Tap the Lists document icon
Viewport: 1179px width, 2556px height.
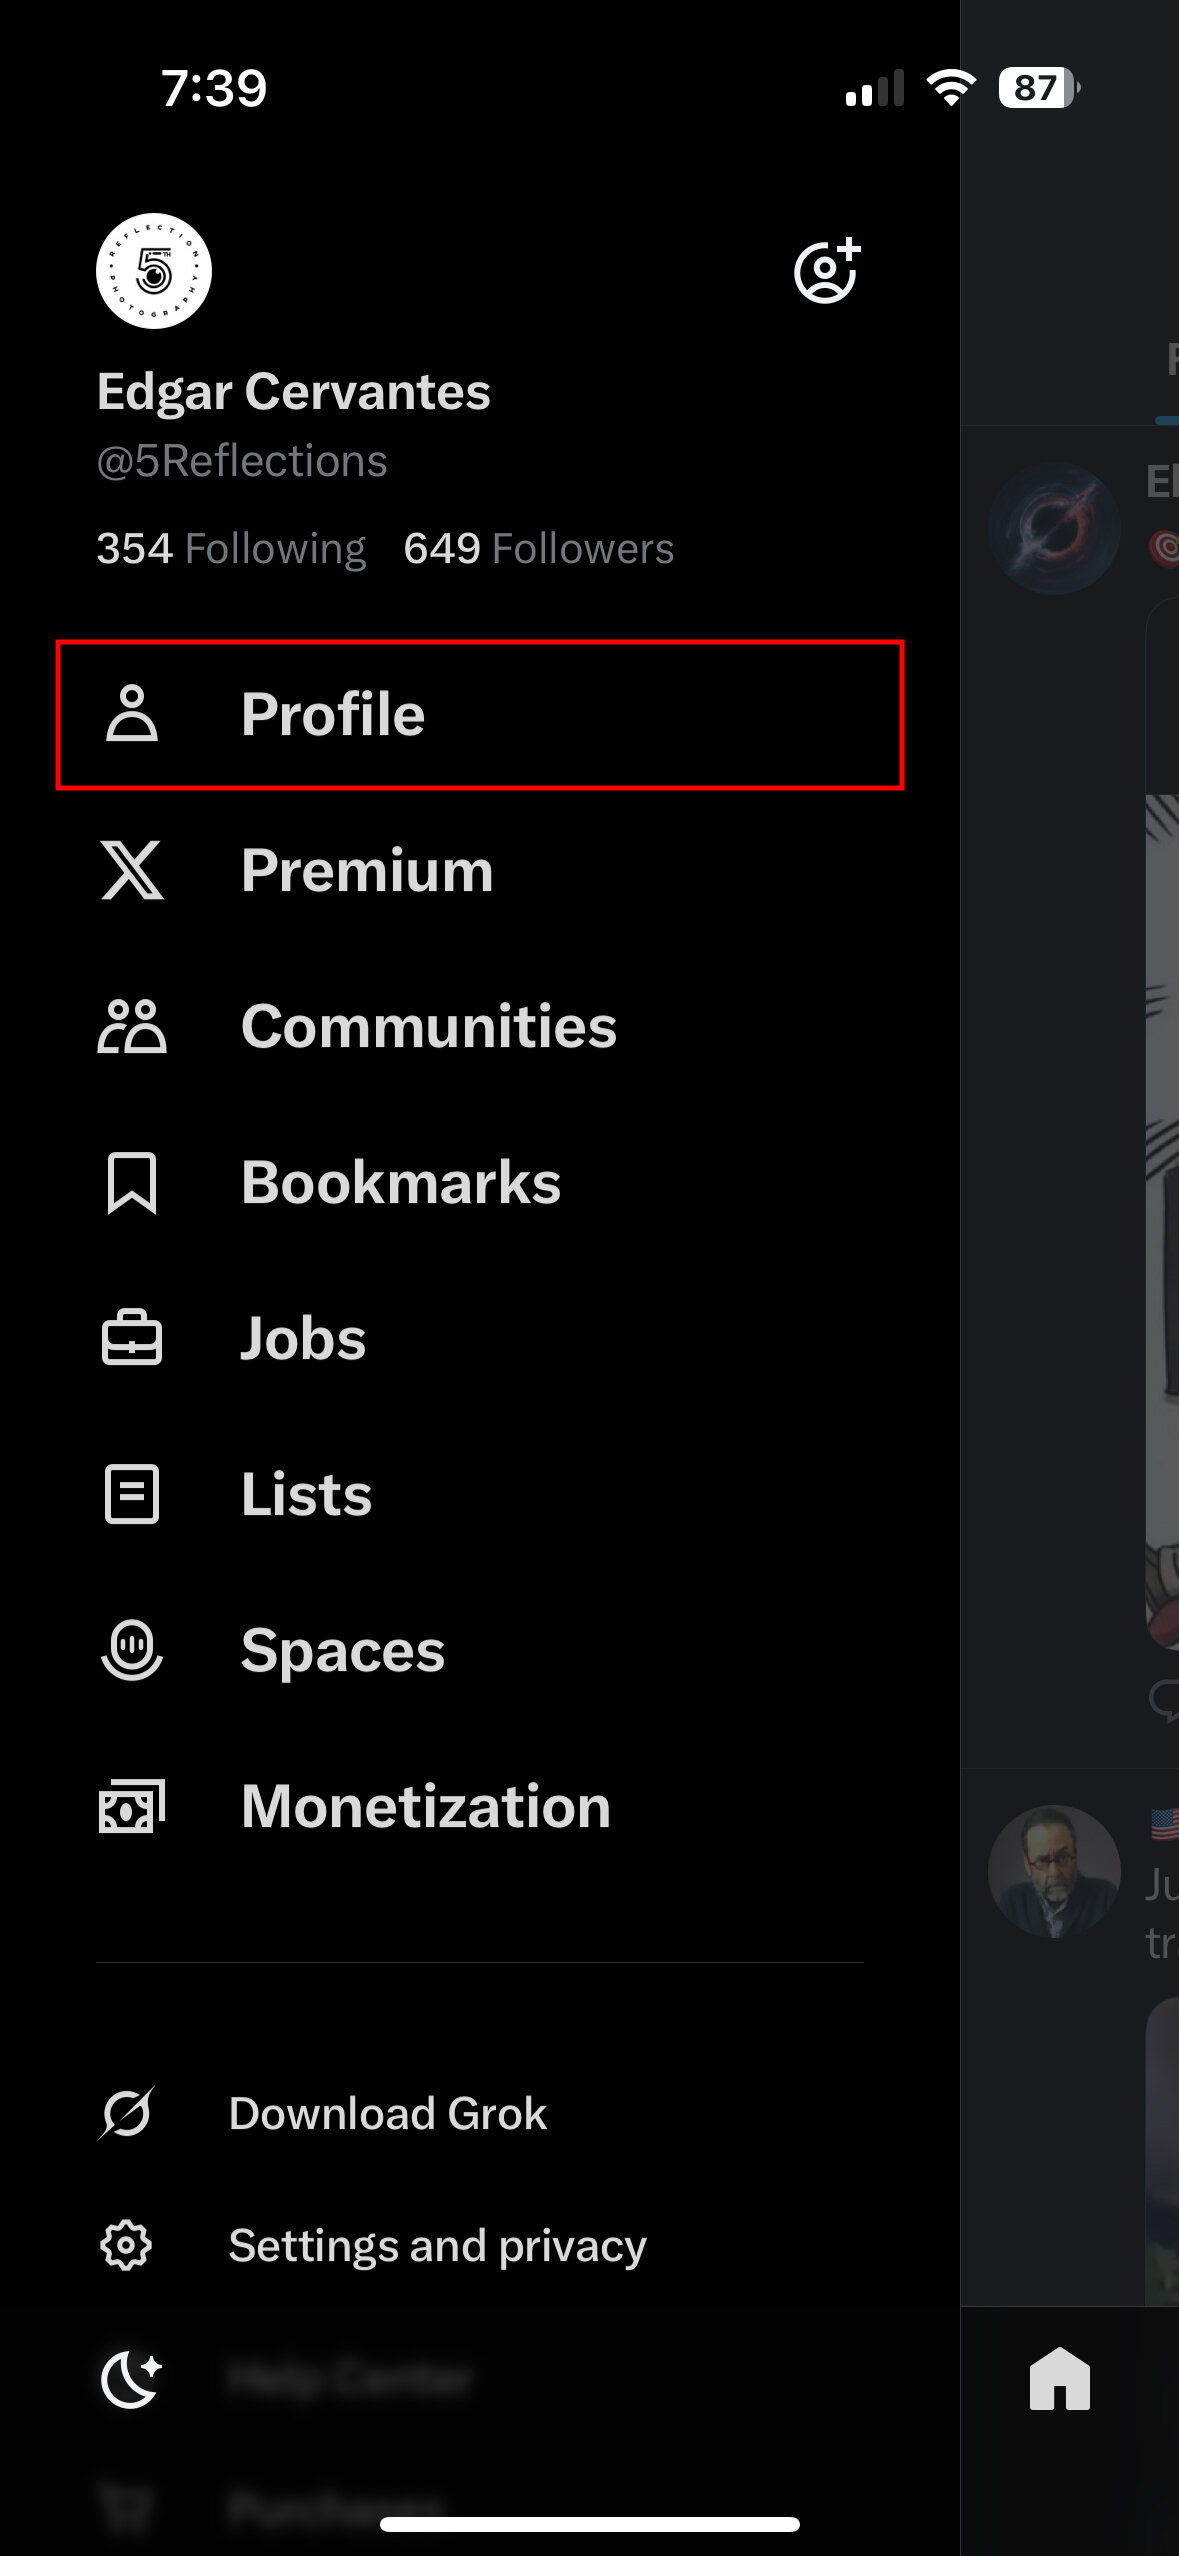[132, 1495]
